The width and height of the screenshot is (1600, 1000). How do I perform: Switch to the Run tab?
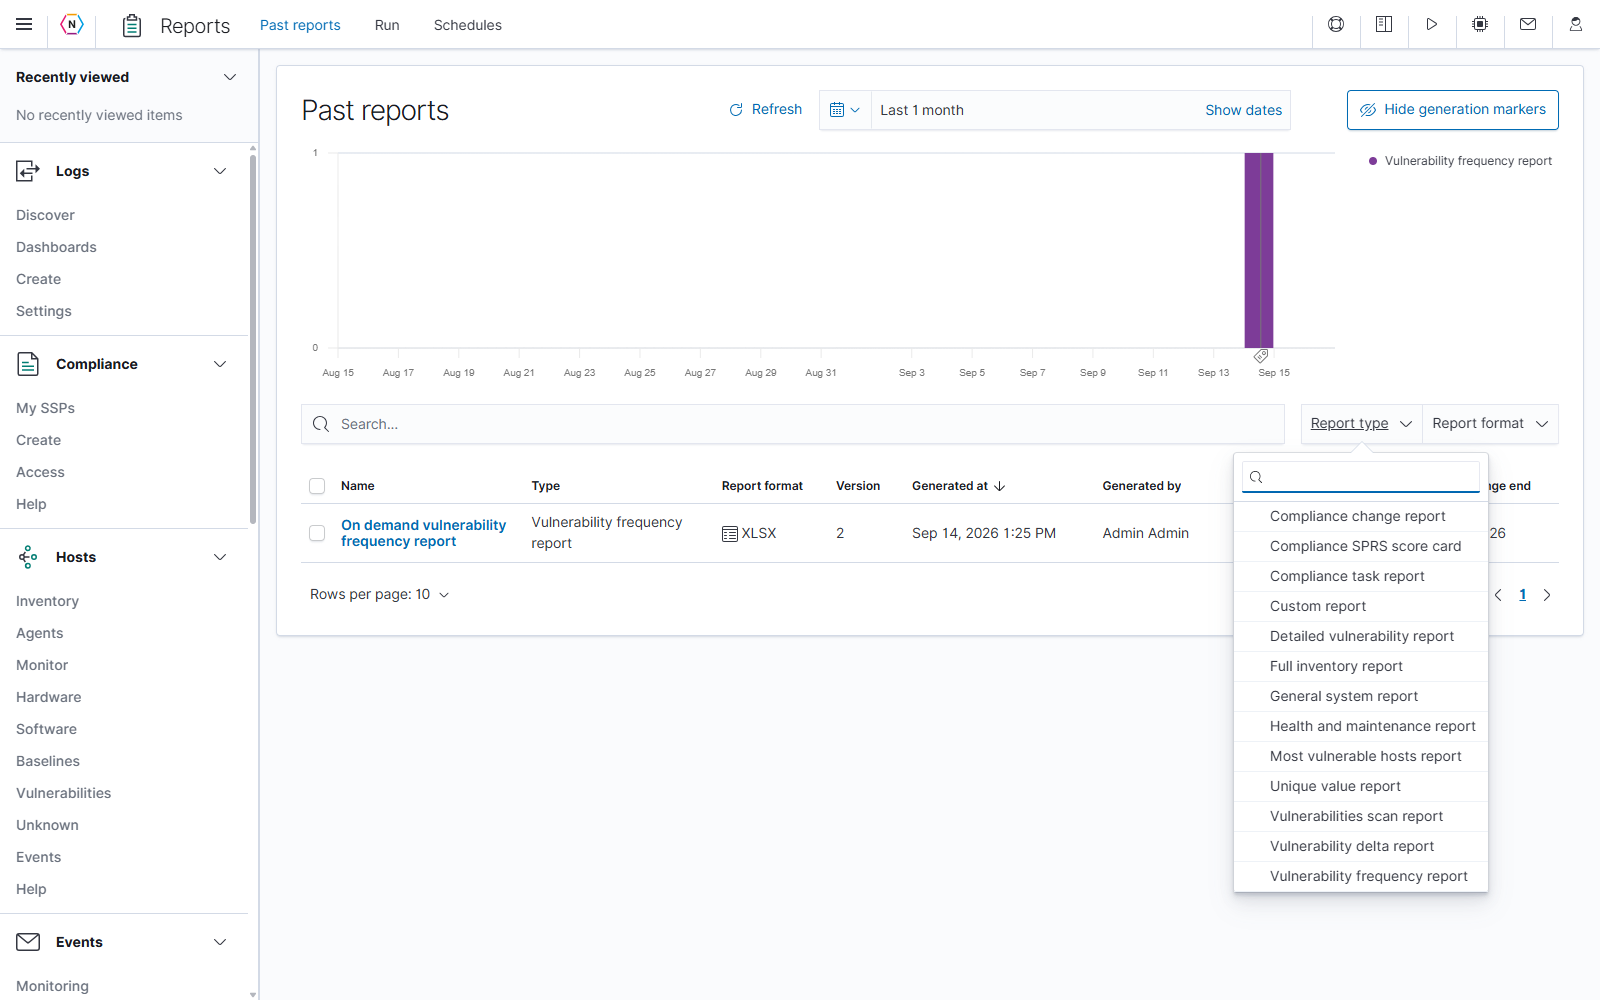(387, 25)
